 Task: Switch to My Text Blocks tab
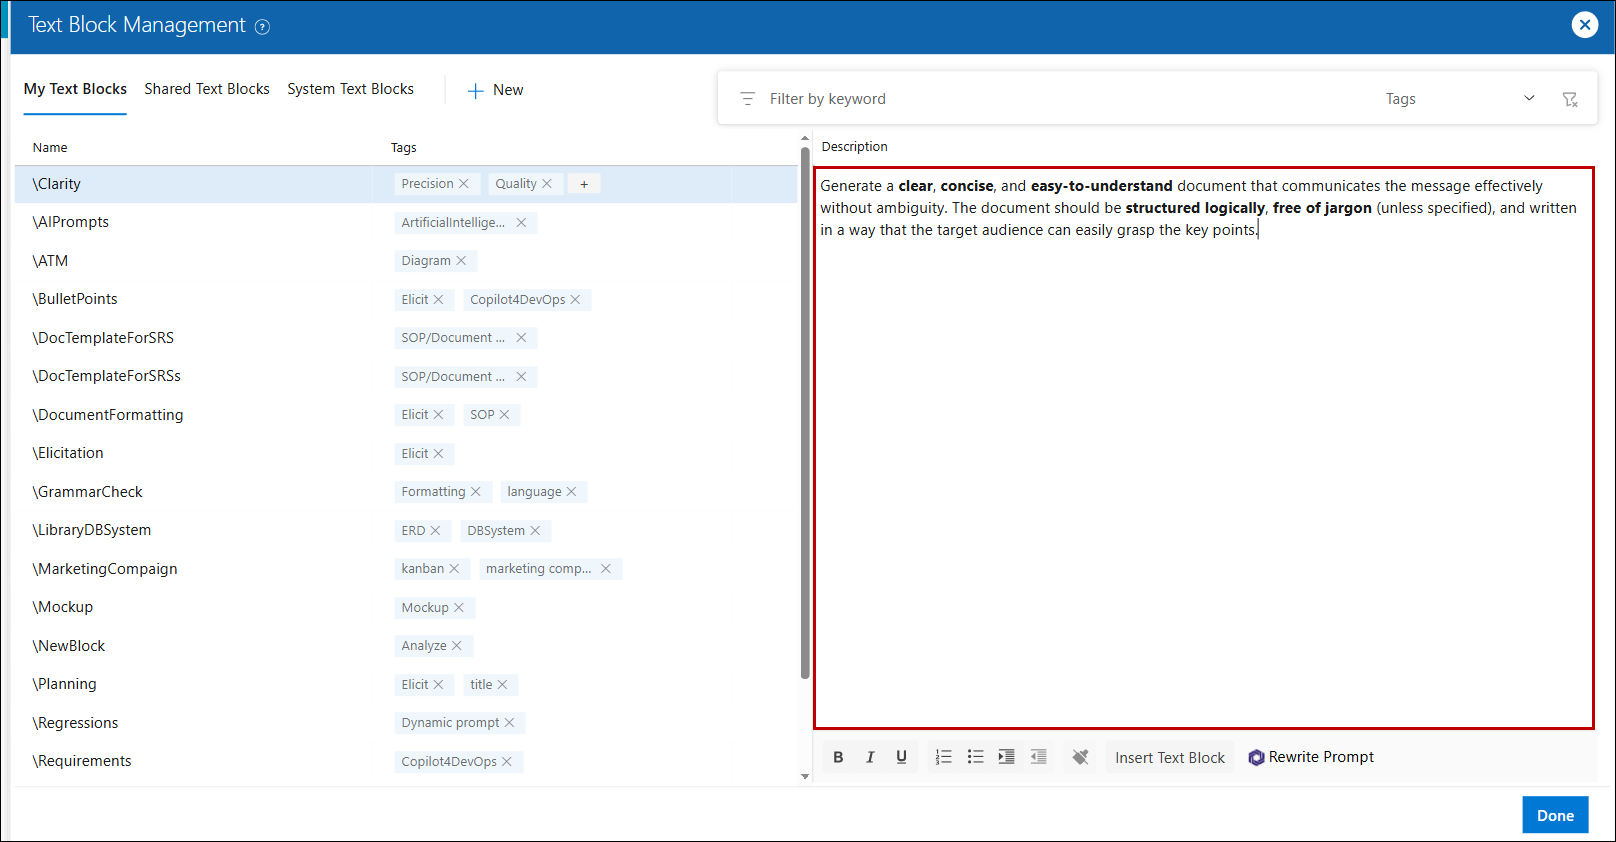coord(75,89)
